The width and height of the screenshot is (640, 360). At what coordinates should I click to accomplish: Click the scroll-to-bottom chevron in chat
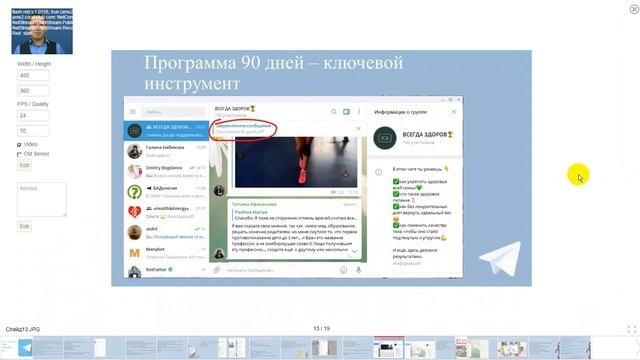click(x=354, y=251)
